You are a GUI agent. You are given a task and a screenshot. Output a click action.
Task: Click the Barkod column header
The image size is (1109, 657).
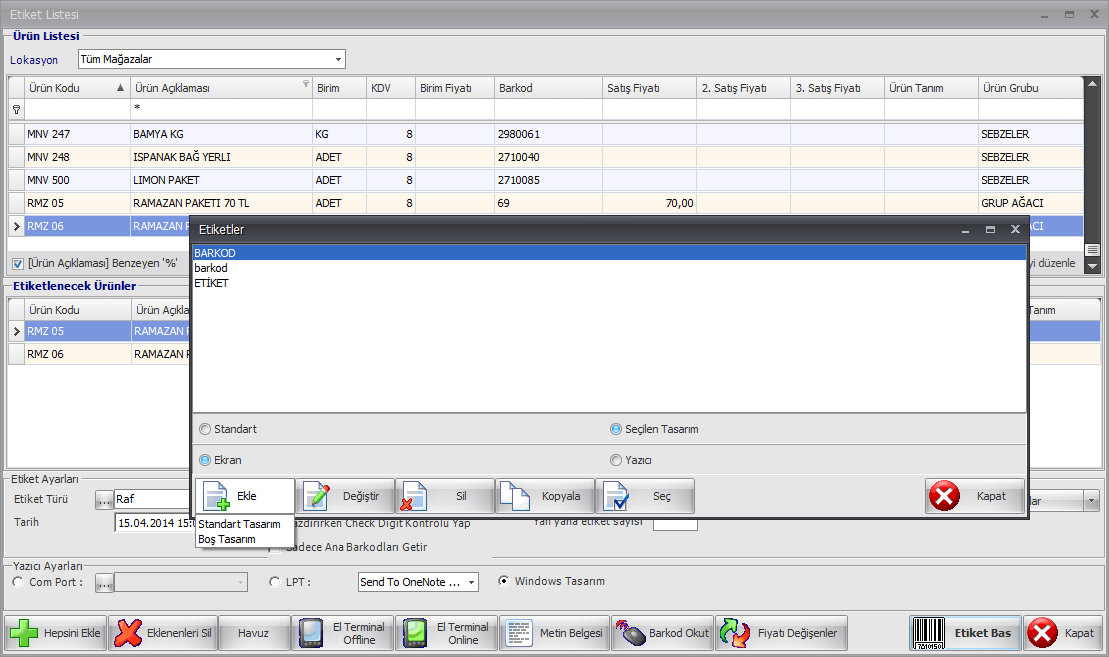click(548, 88)
